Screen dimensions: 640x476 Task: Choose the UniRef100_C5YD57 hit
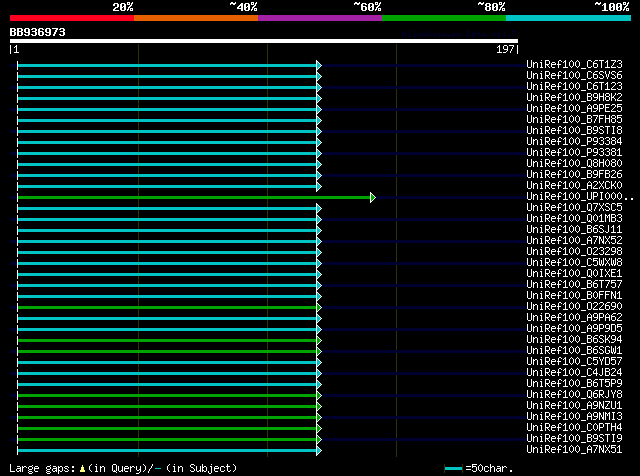point(574,362)
